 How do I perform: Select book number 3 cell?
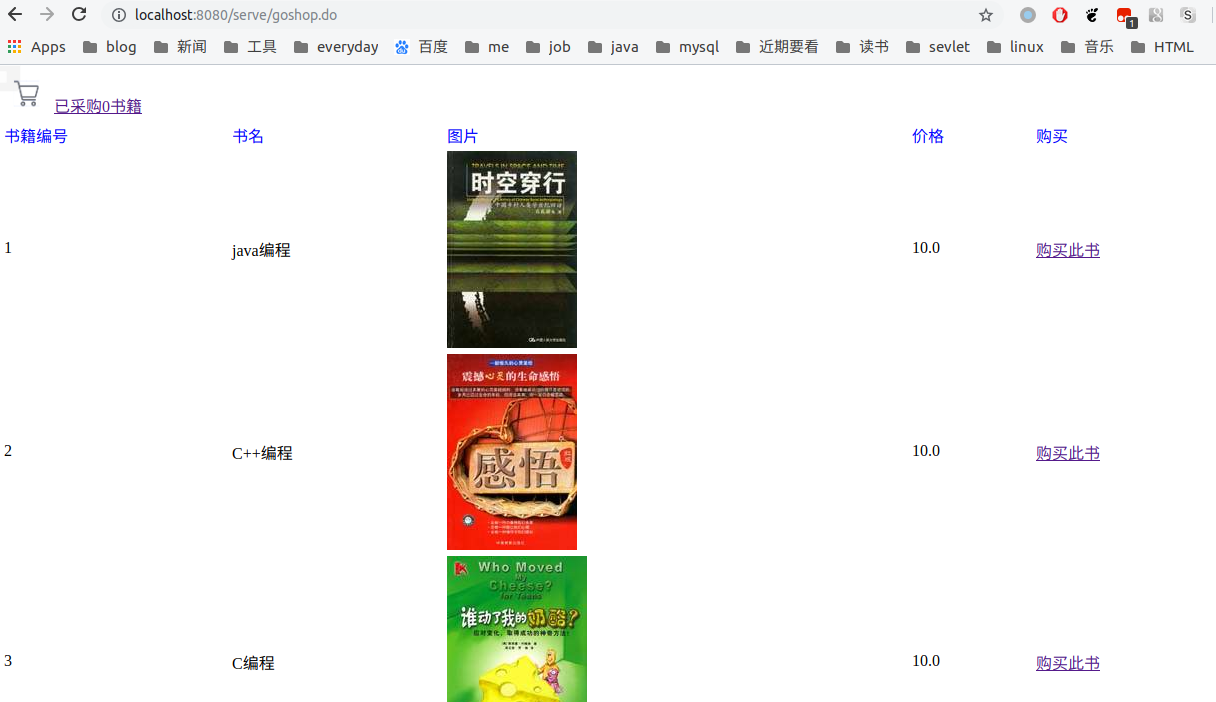coord(8,661)
